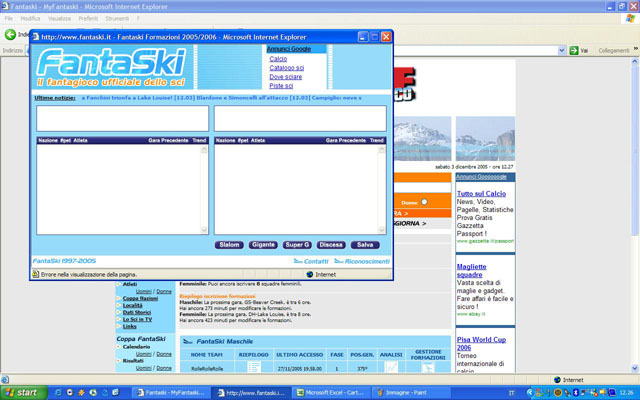
Task: Click the Windows flag logo in the menu bar
Action: pos(631,18)
